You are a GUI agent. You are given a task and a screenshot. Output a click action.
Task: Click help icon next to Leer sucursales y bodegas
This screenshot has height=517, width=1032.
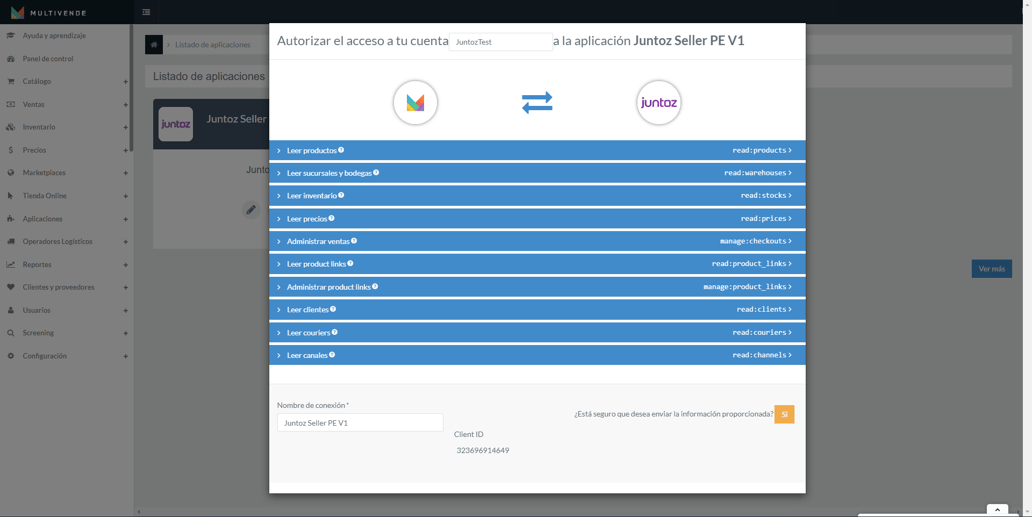click(376, 172)
